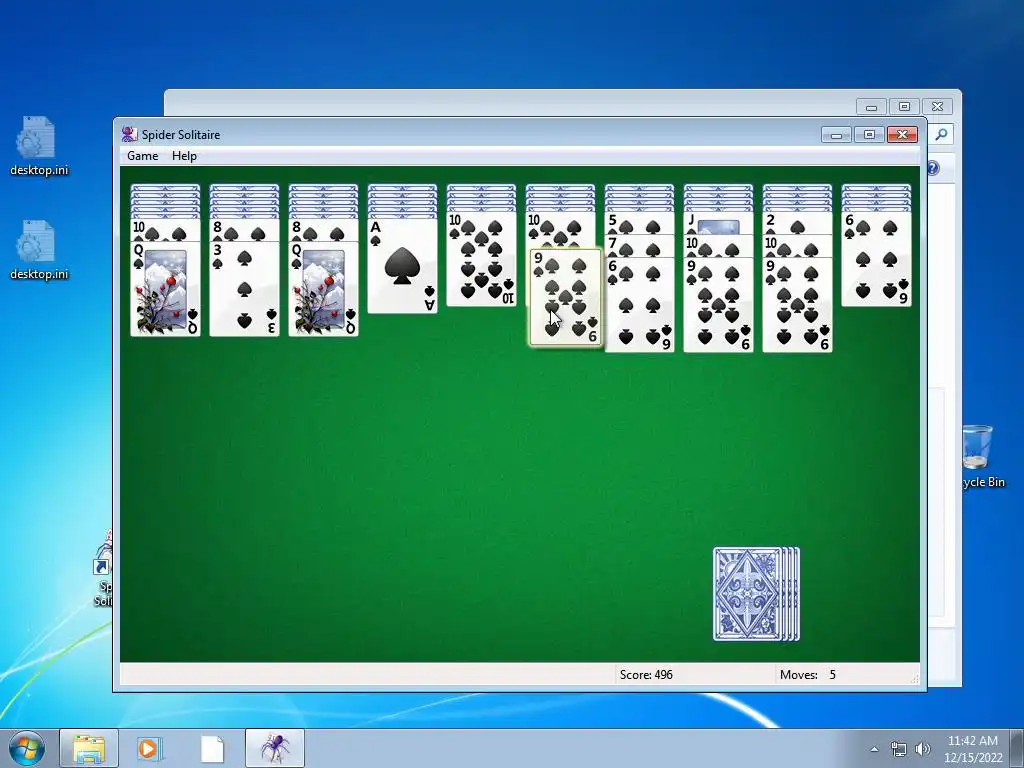Select the Ace of spades card
Image resolution: width=1024 pixels, height=768 pixels.
tap(402, 266)
